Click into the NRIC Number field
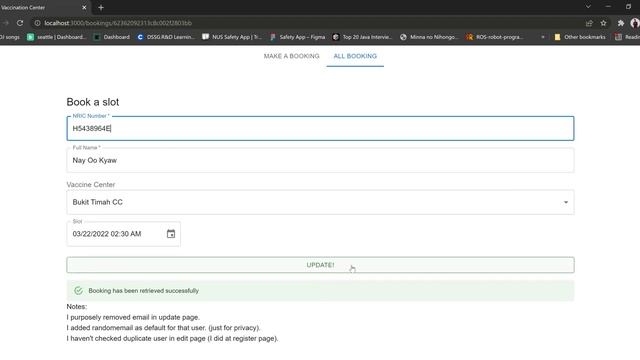The height and width of the screenshot is (360, 640). click(320, 129)
